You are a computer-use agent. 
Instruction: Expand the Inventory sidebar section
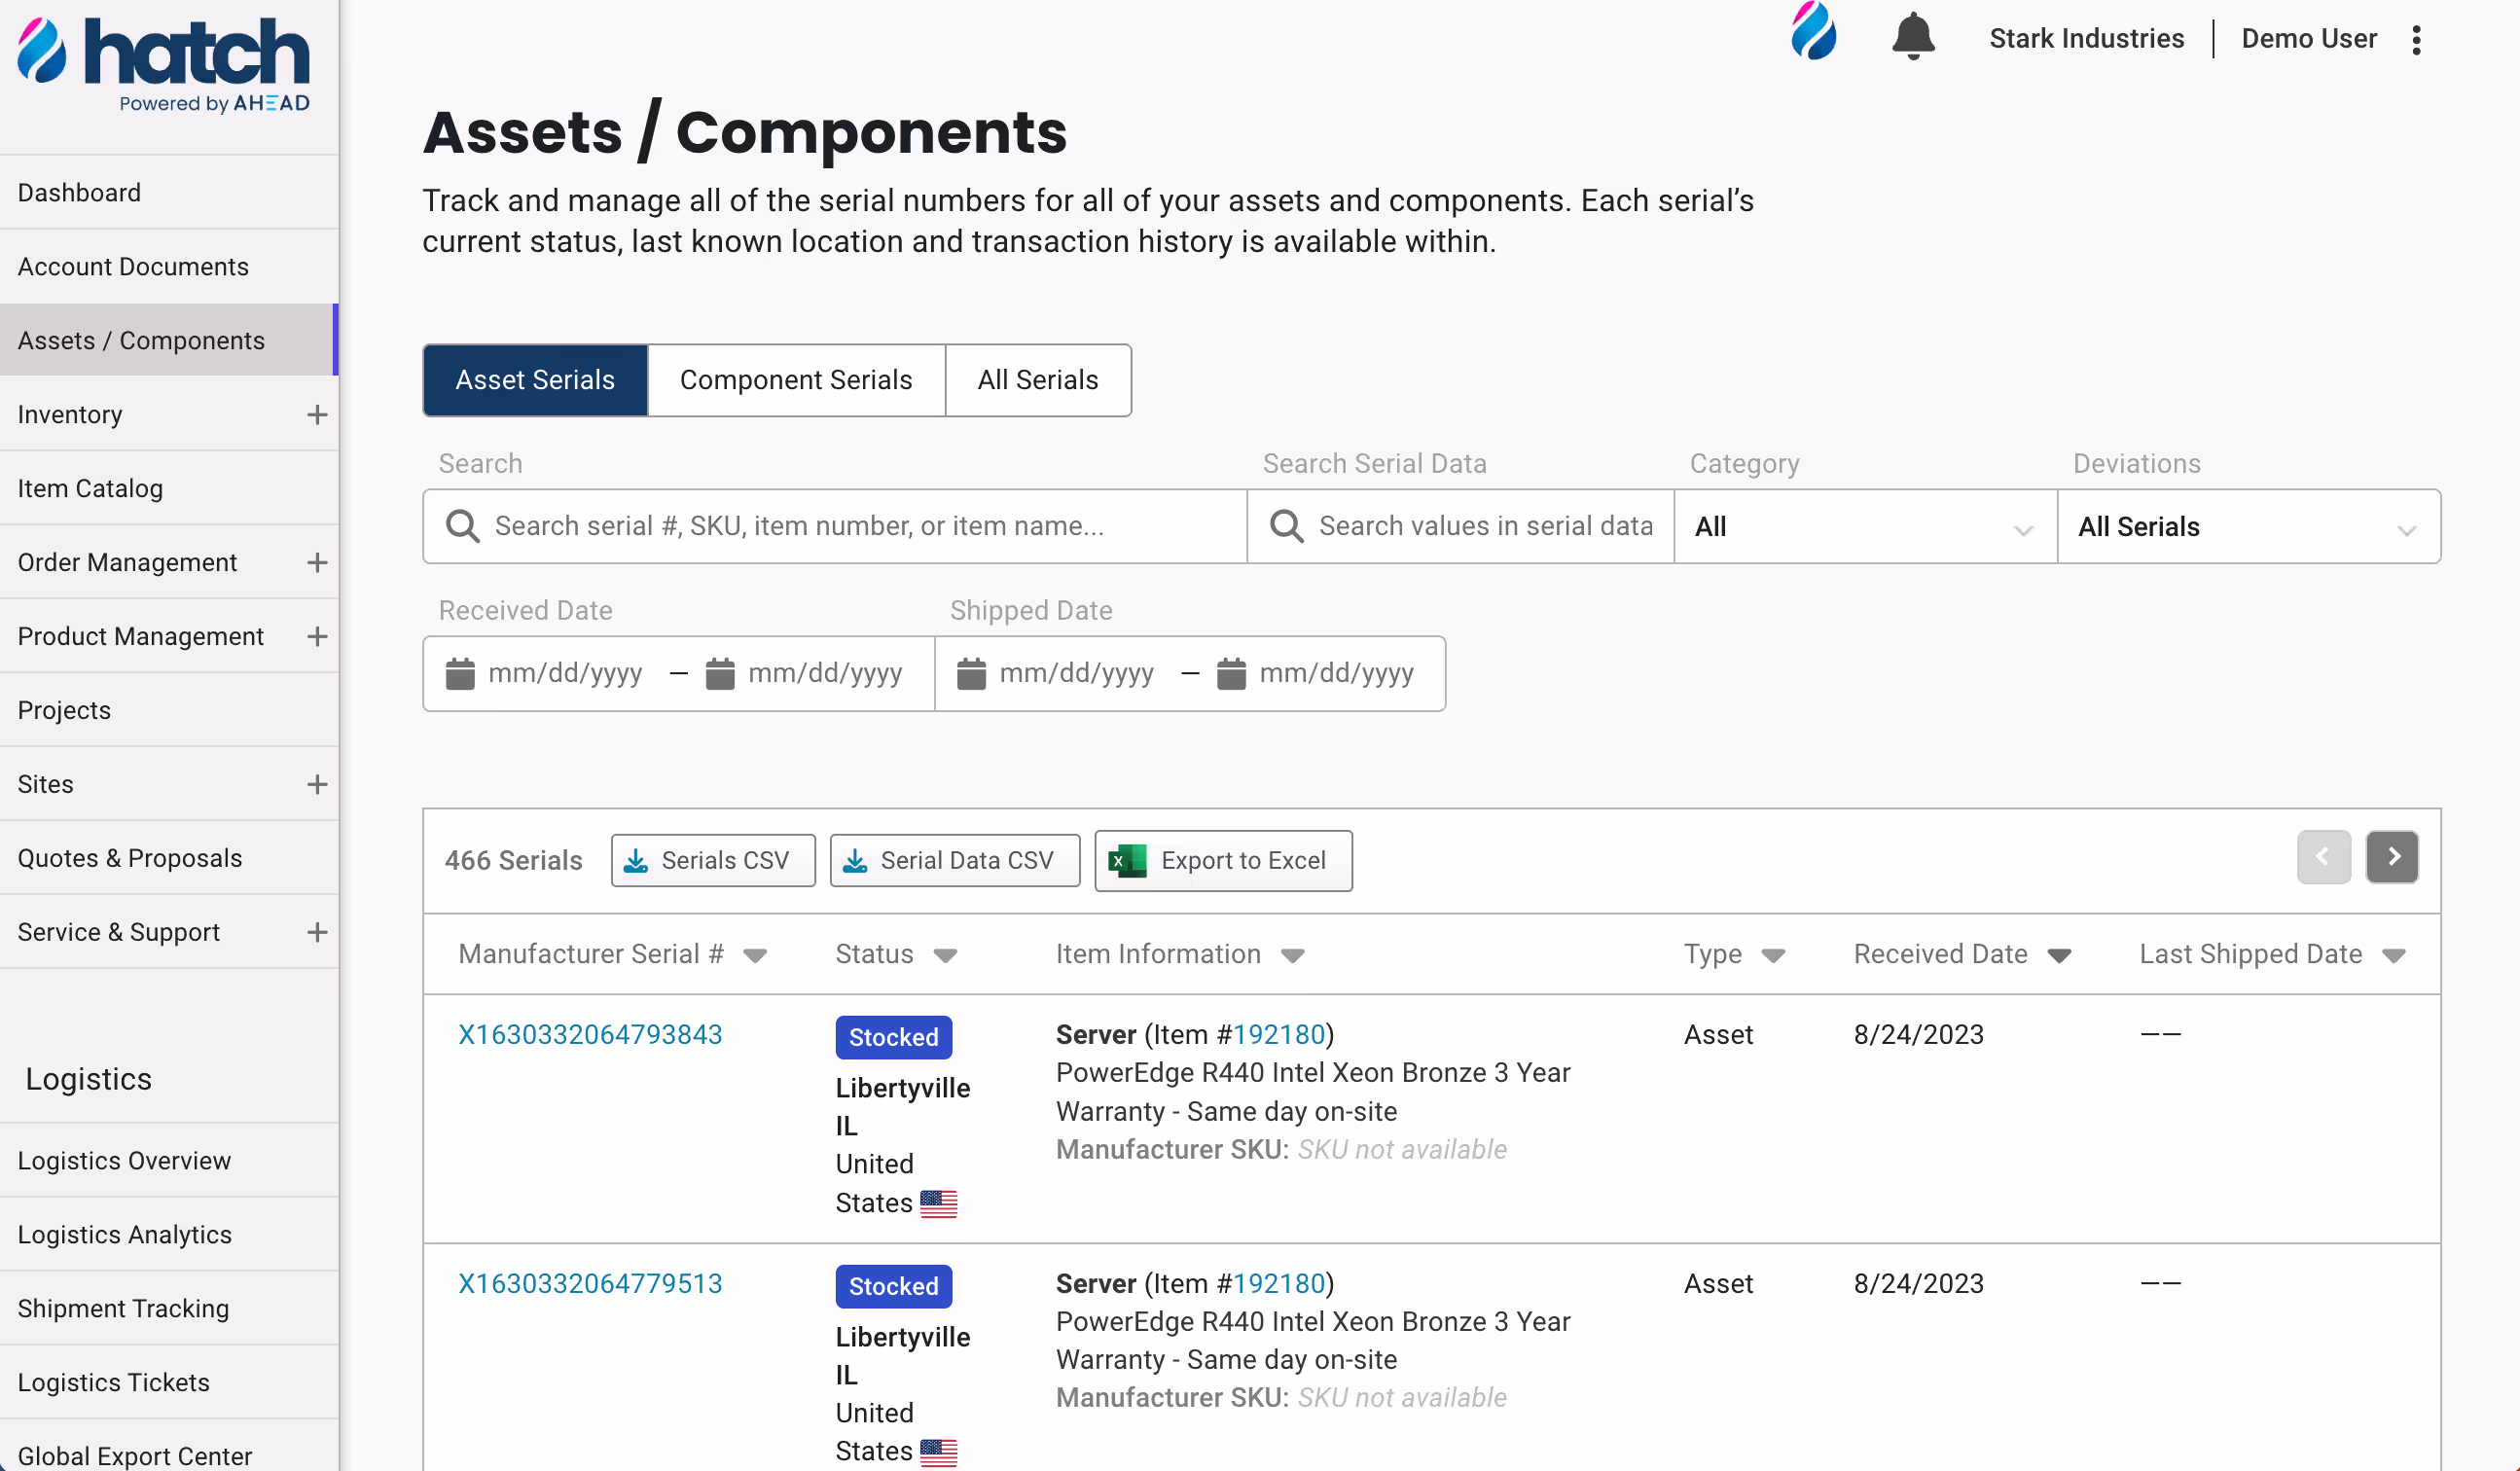click(317, 415)
